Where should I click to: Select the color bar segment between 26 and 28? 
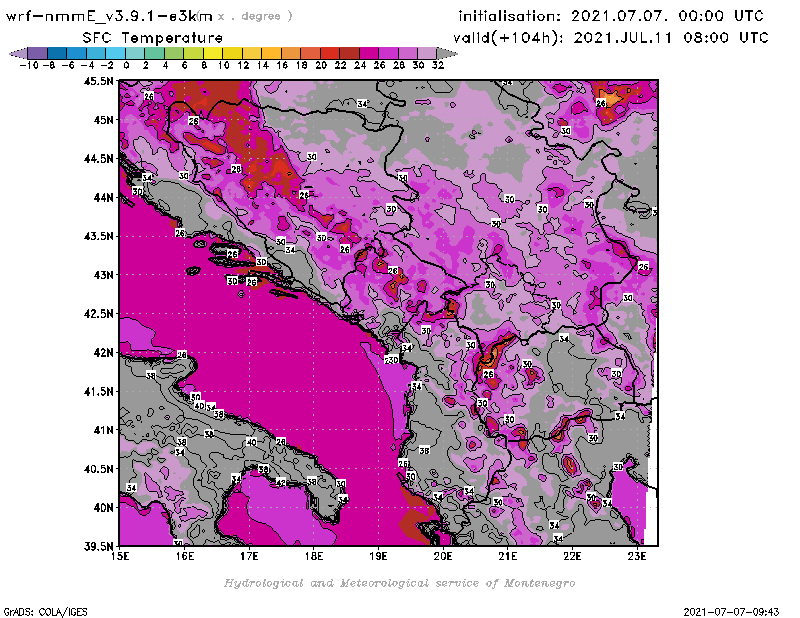(388, 53)
